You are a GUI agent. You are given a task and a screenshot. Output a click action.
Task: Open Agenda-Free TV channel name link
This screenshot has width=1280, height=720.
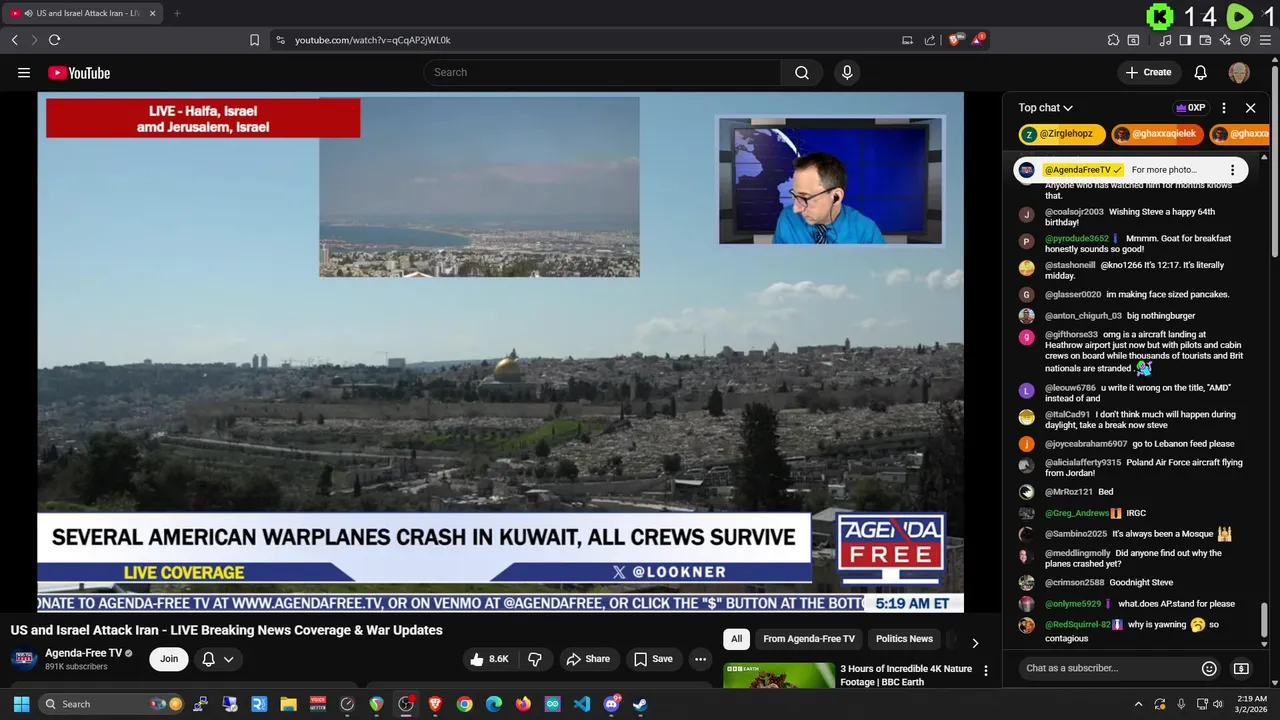(83, 653)
